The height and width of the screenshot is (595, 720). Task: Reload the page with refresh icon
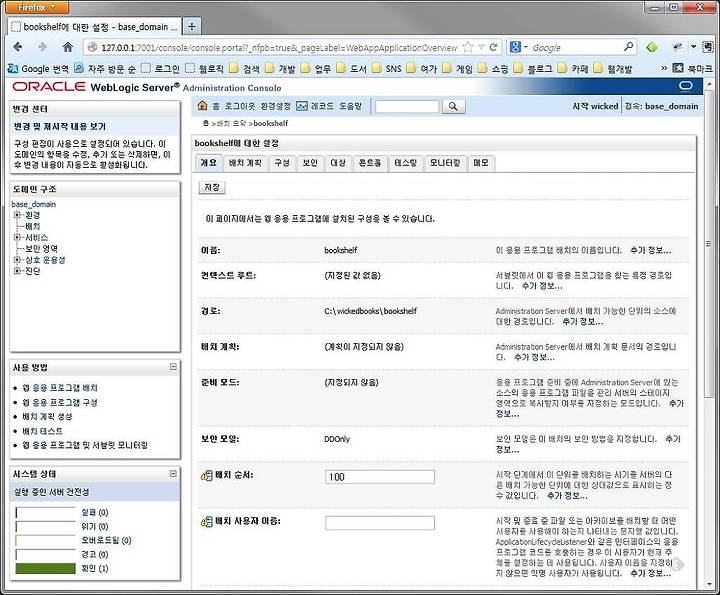tap(494, 47)
